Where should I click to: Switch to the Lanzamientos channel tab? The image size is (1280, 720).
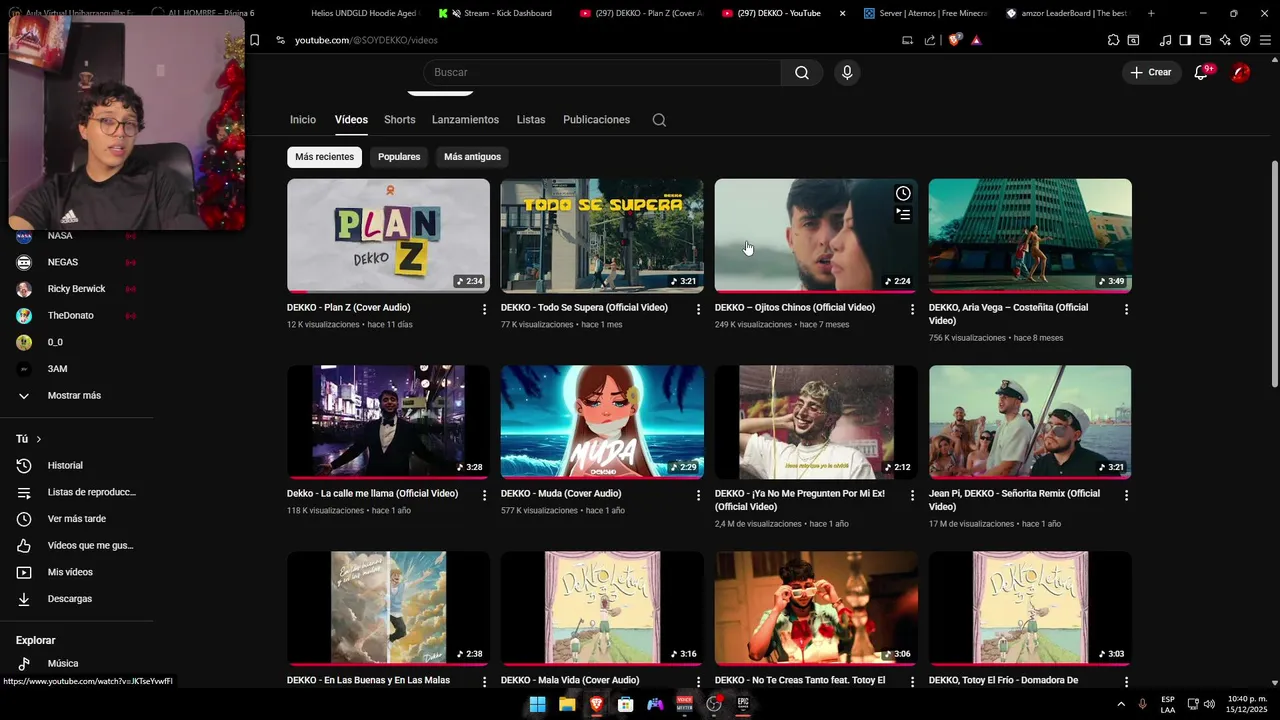pyautogui.click(x=465, y=120)
